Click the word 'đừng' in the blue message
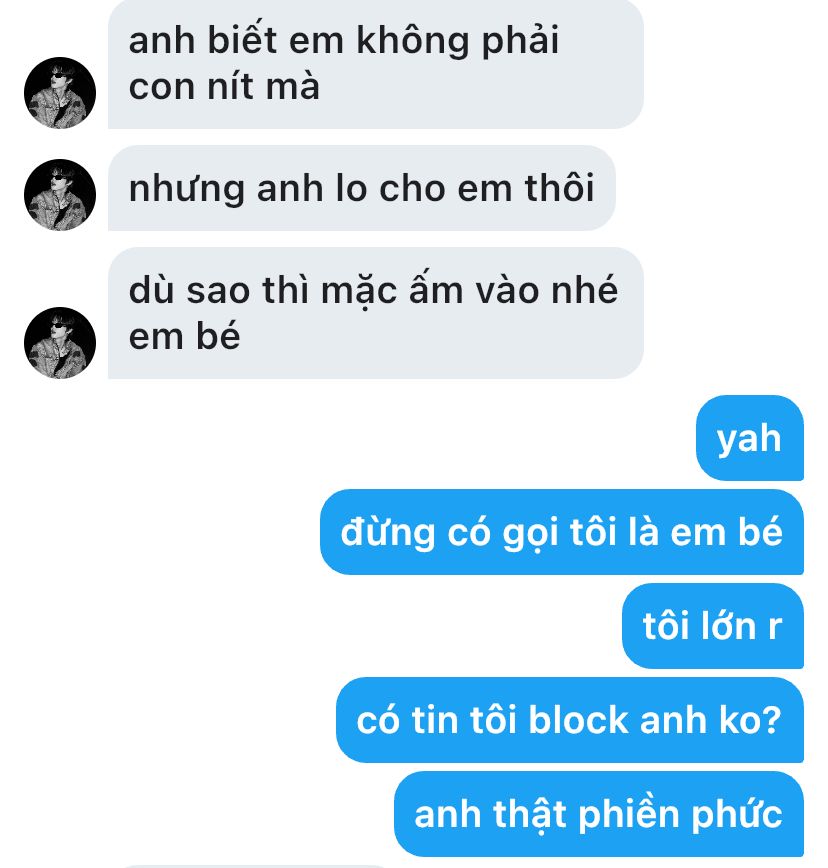 click(x=387, y=533)
